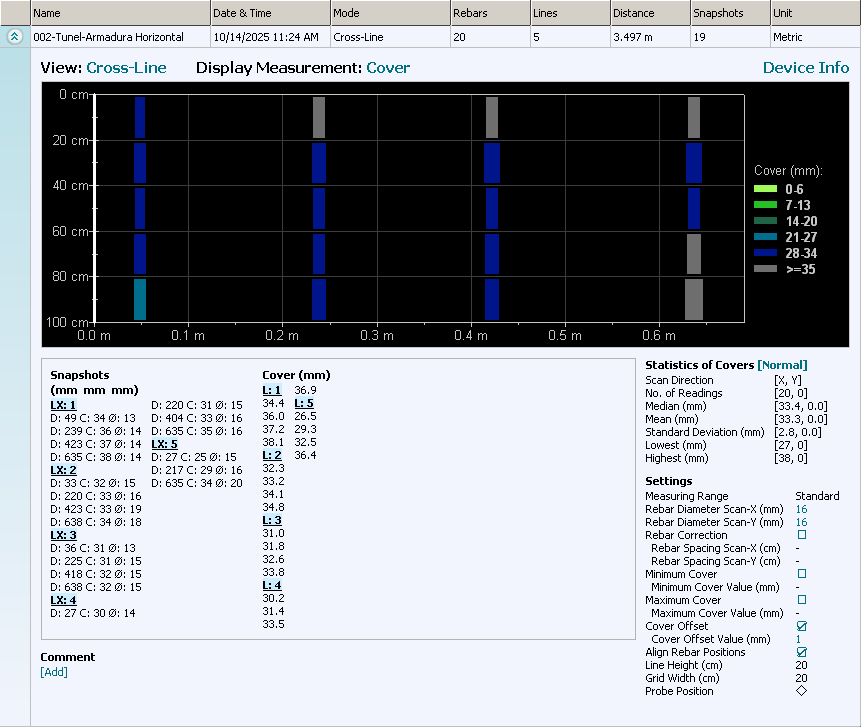The width and height of the screenshot is (861, 727).
Task: Select the 3.497 m distance cell
Action: tap(651, 37)
